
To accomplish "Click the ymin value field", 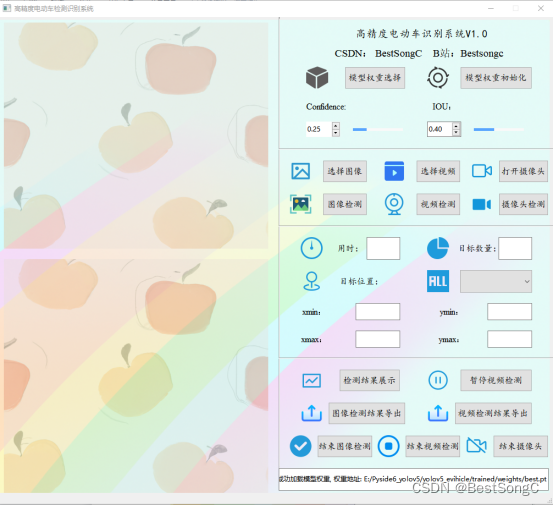I will [x=509, y=311].
